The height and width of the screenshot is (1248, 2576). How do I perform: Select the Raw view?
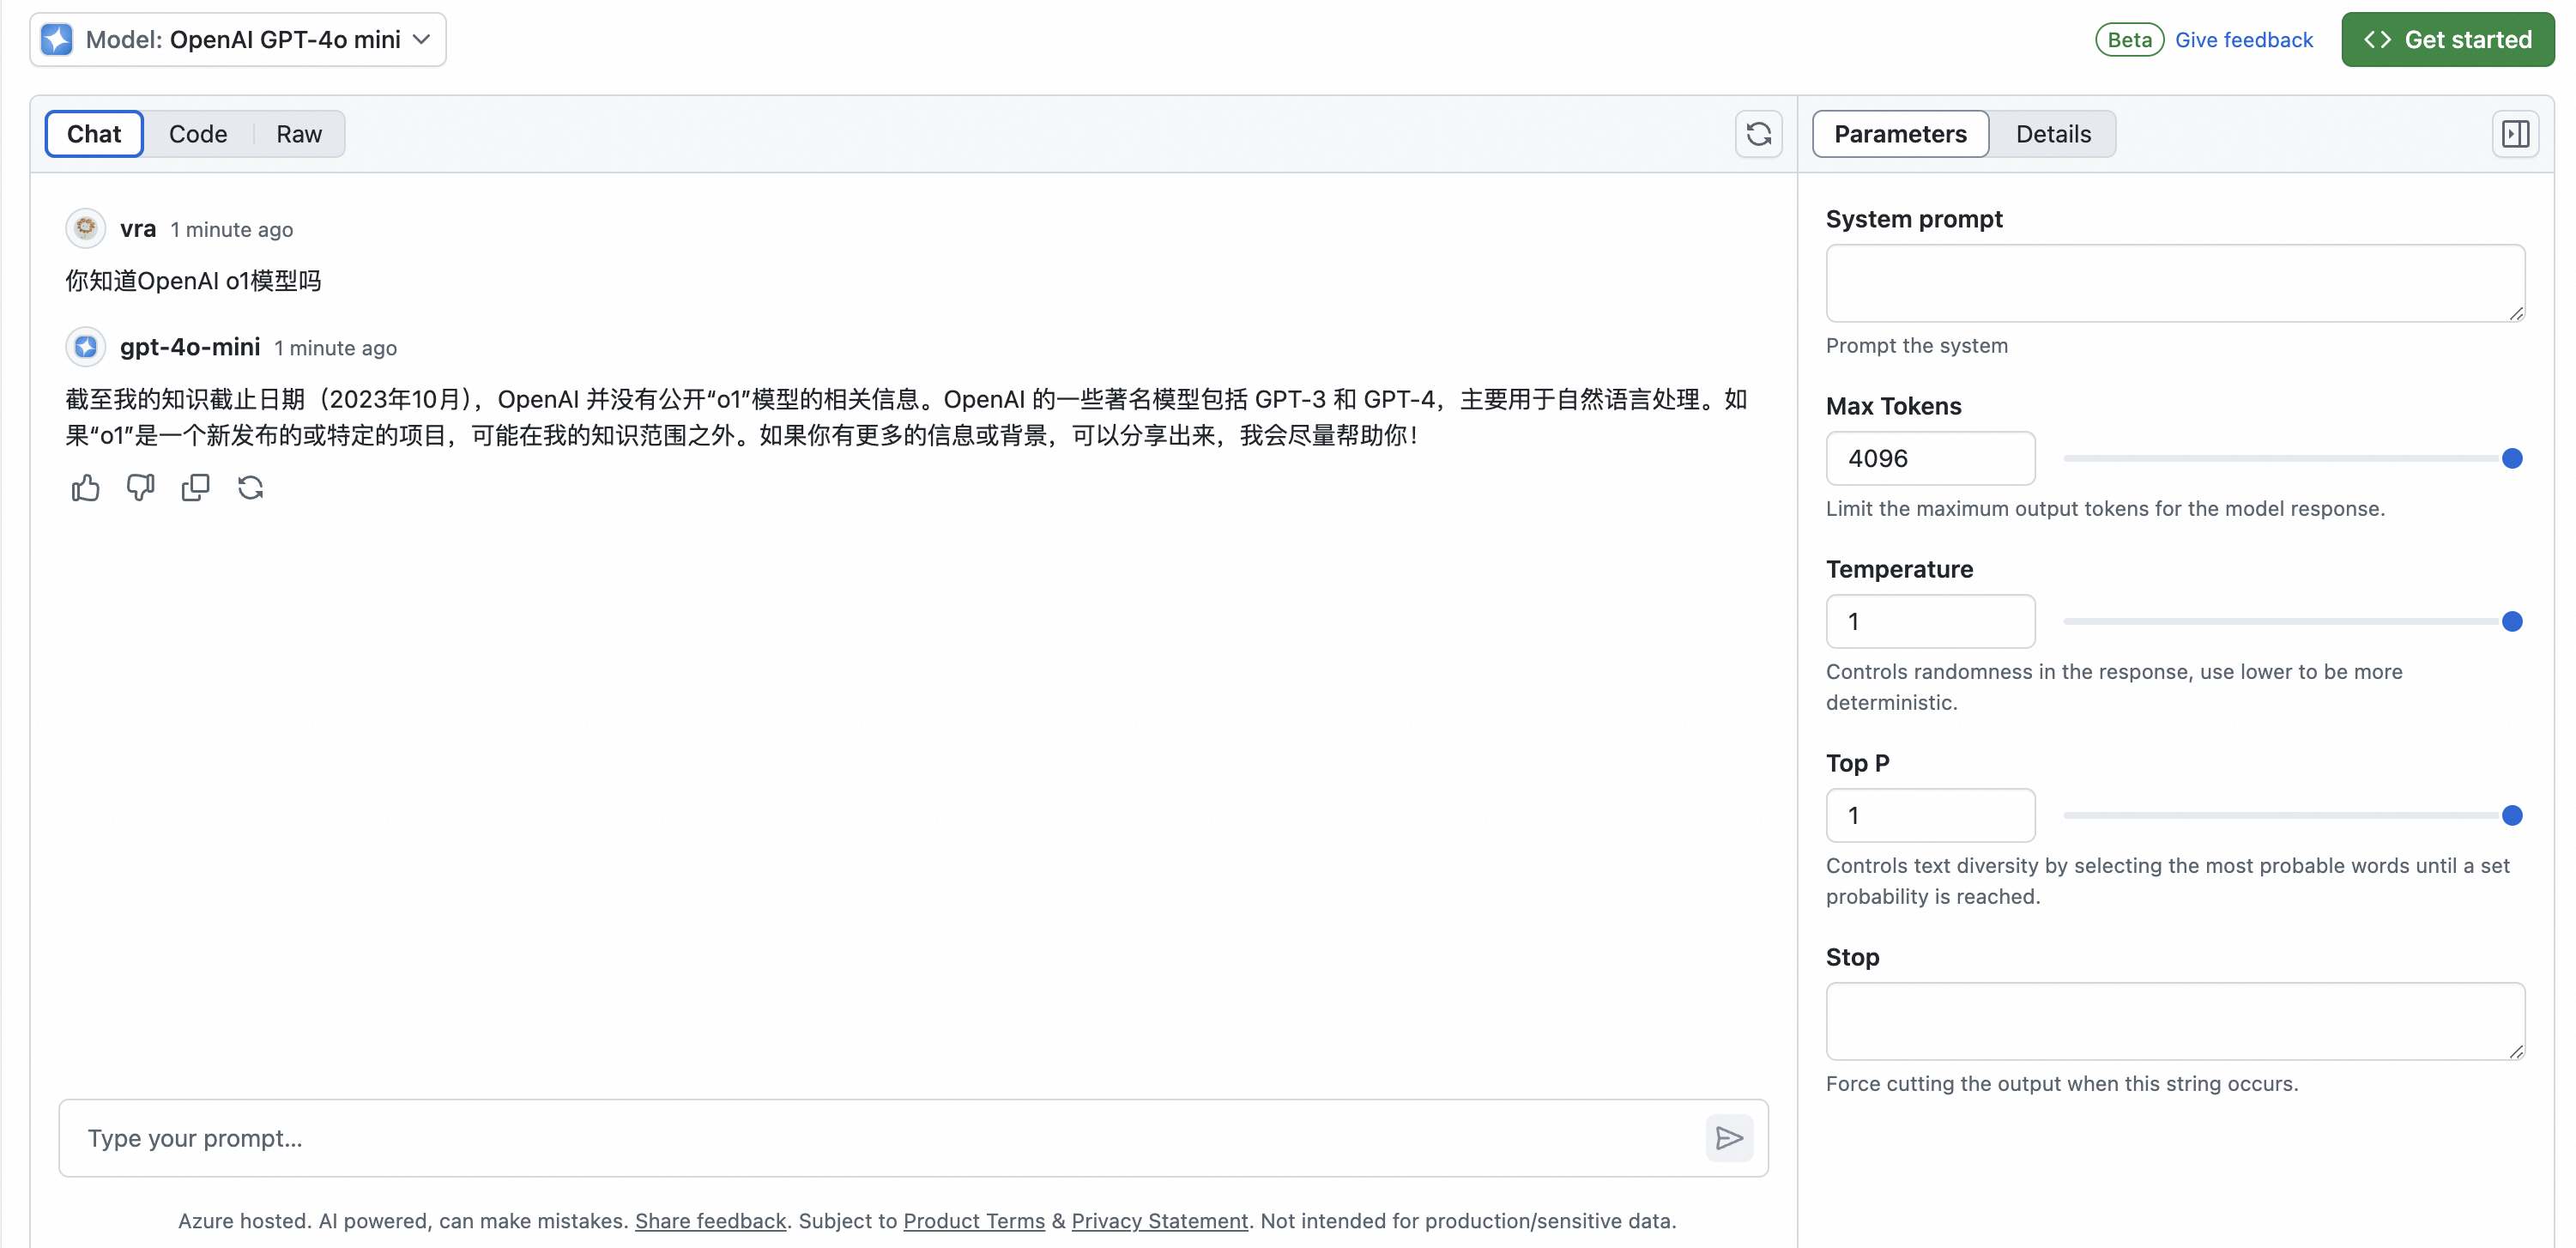click(298, 133)
